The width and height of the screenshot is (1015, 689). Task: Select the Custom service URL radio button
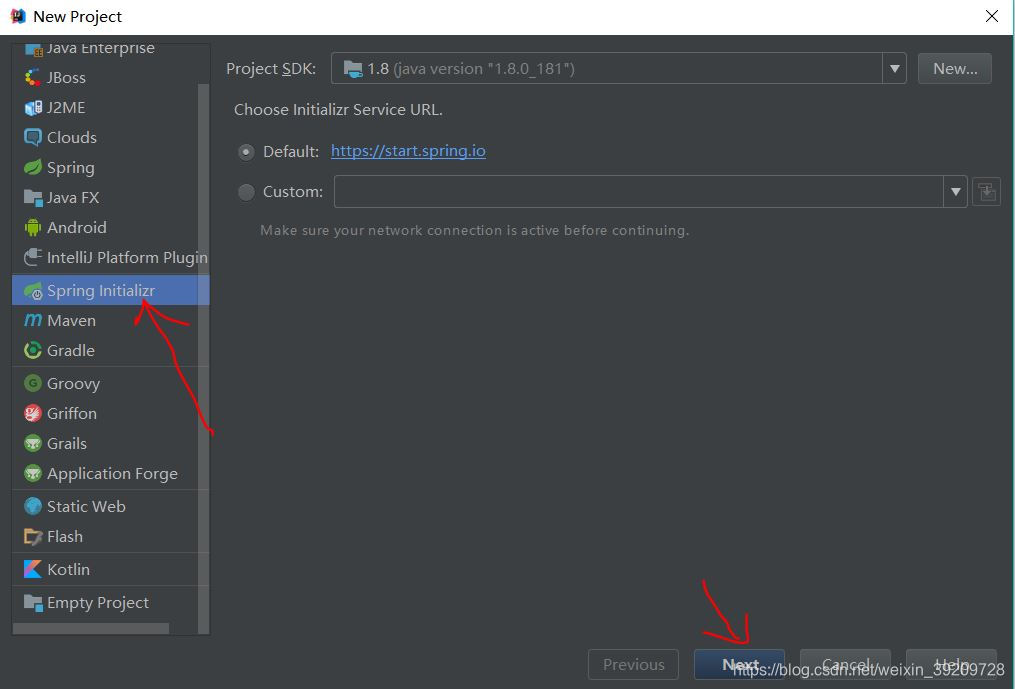[x=246, y=192]
